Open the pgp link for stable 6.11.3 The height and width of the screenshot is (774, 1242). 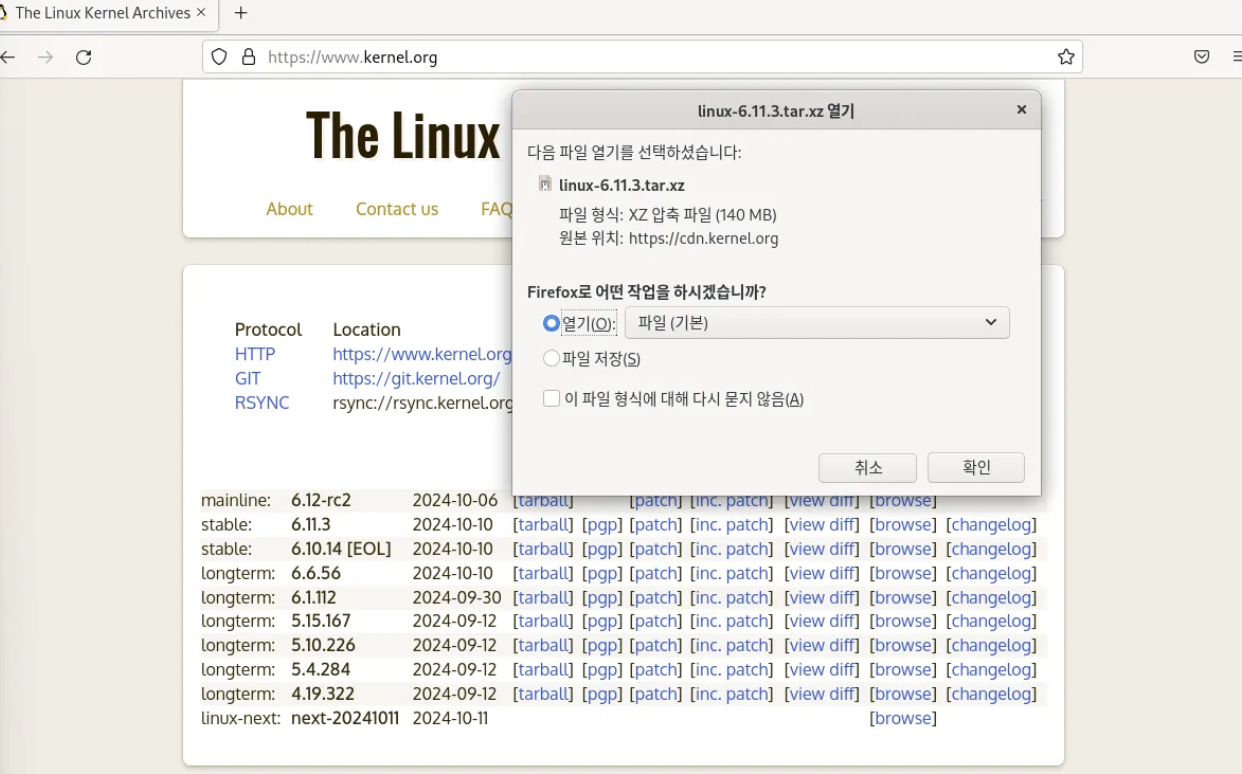(x=603, y=525)
